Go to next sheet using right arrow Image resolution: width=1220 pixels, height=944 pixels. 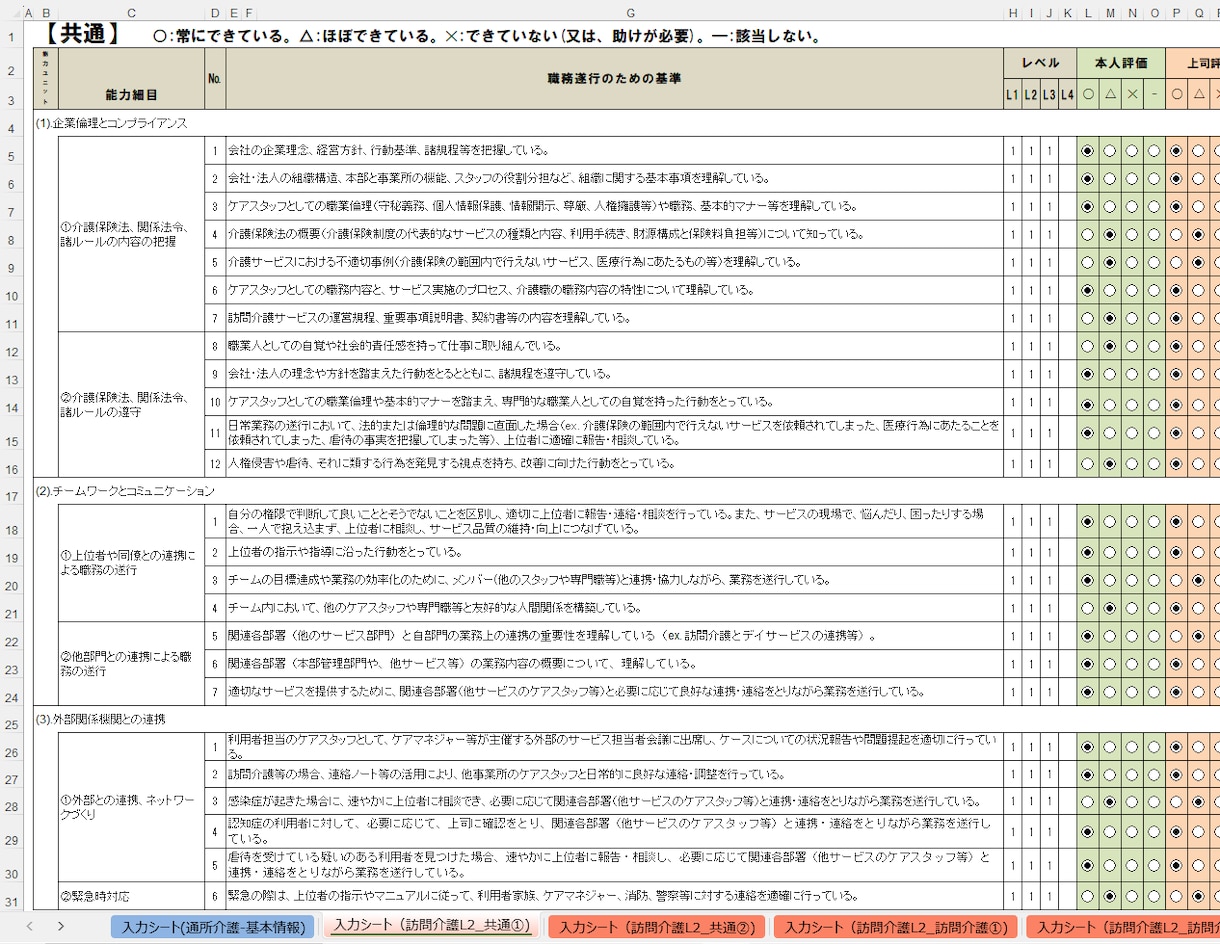click(61, 926)
